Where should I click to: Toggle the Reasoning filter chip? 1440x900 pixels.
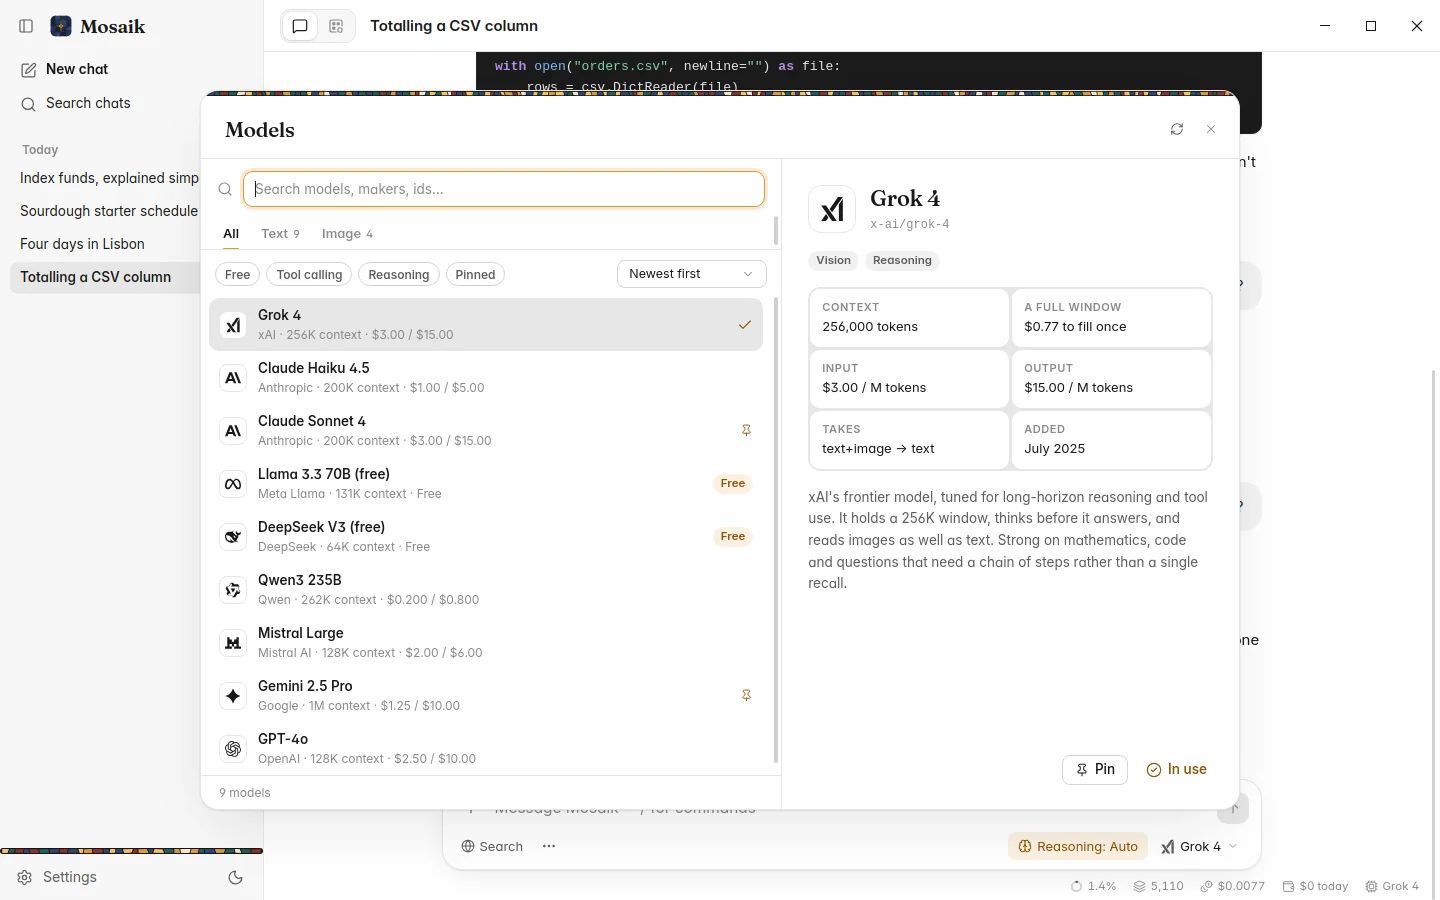(x=399, y=275)
